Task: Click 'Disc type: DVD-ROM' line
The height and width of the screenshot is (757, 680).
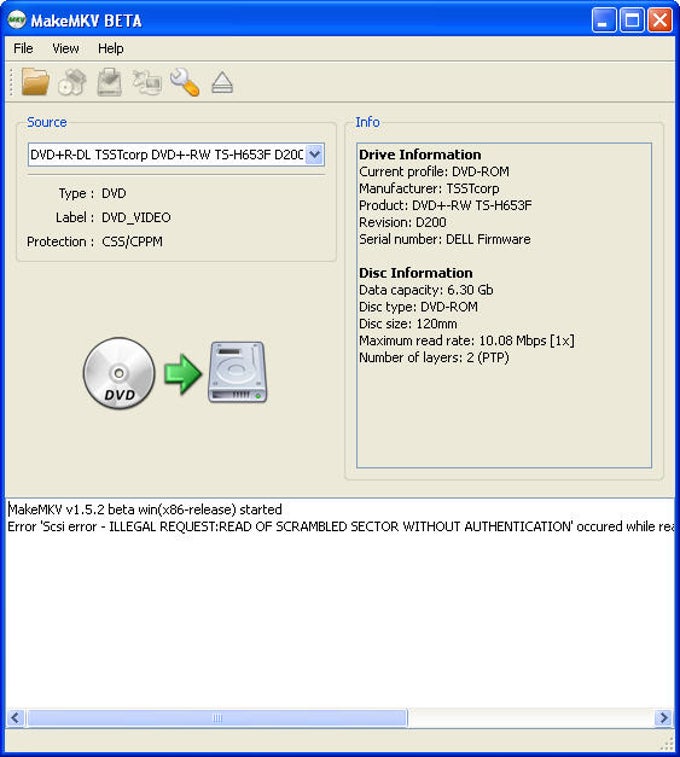Action: pyautogui.click(x=418, y=307)
